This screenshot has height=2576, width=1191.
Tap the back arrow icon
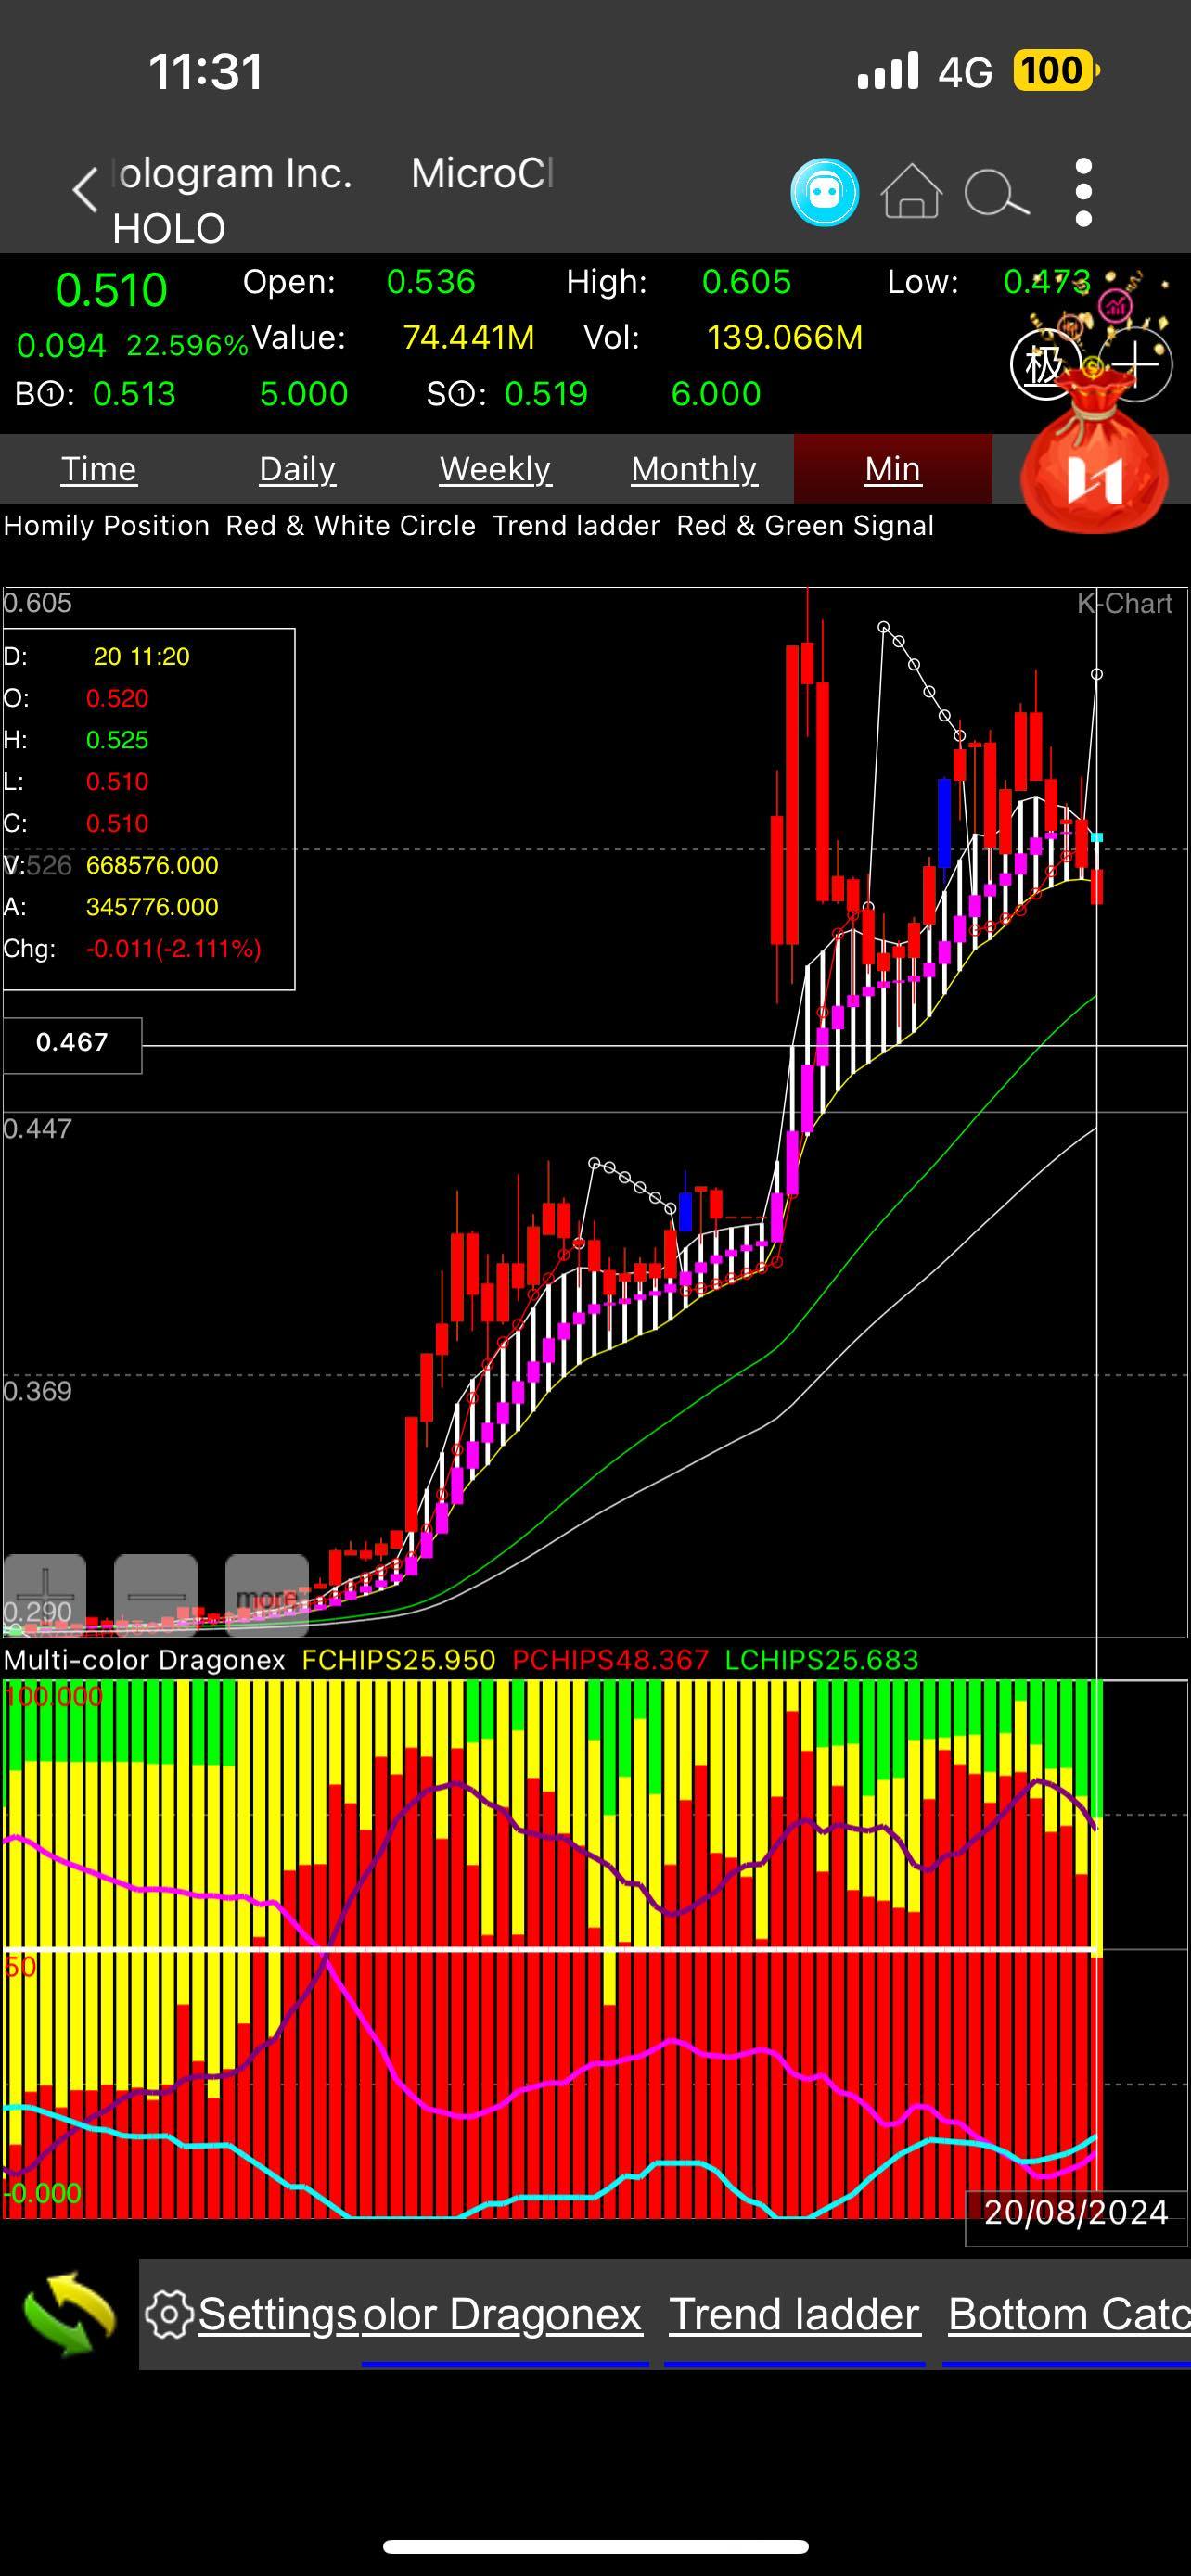pyautogui.click(x=86, y=190)
